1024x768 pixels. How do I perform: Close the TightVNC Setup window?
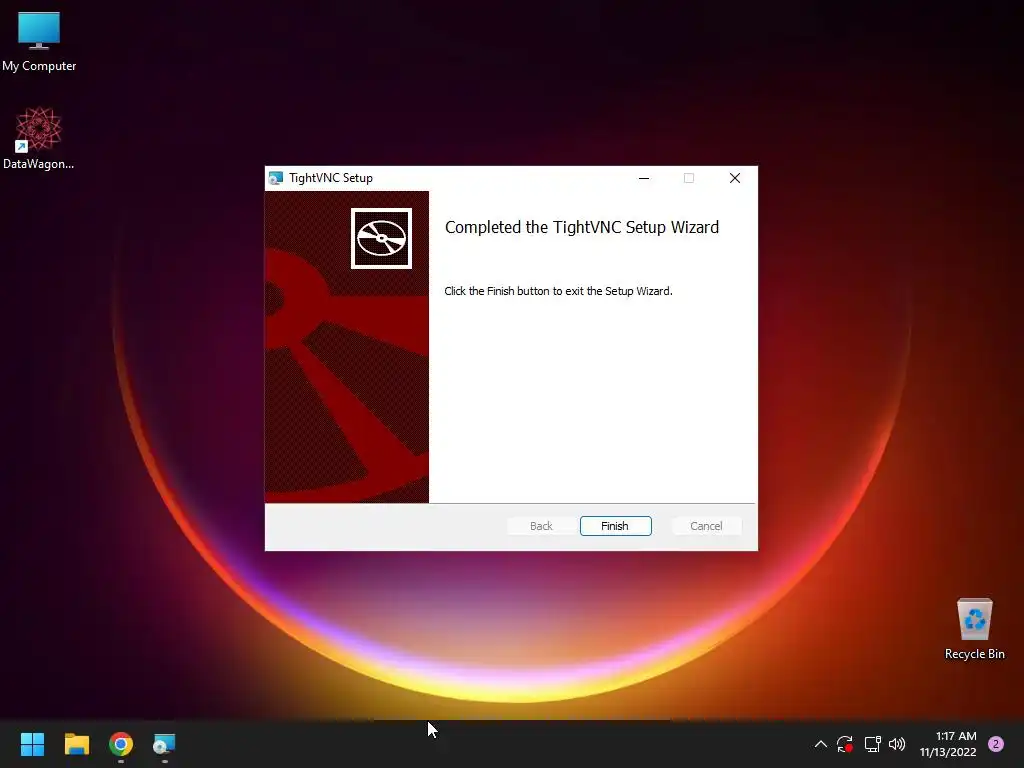(x=735, y=178)
